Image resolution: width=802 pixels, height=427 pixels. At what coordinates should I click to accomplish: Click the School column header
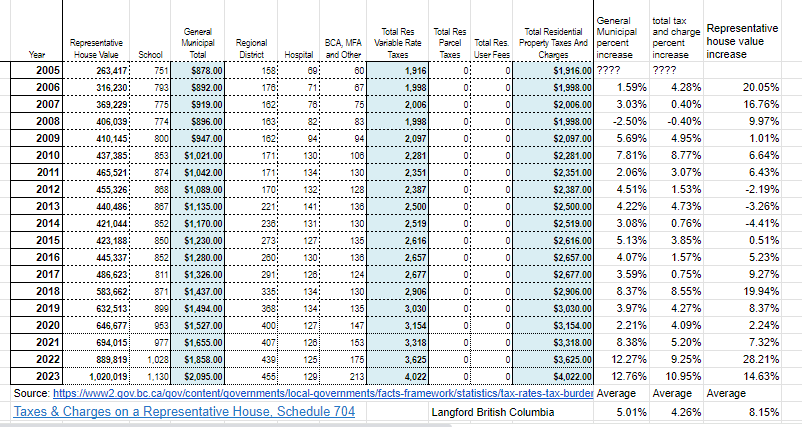click(150, 54)
